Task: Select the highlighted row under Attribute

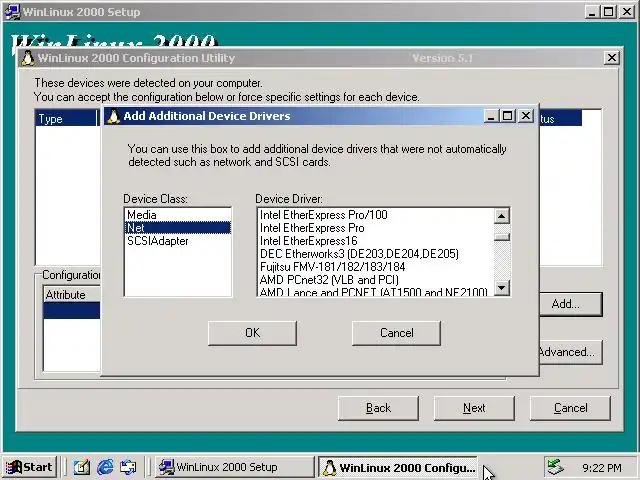Action: (72, 311)
